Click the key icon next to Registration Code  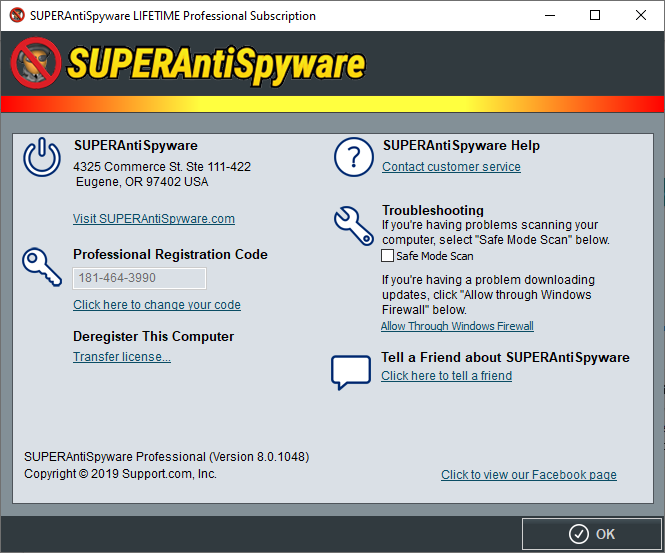[x=42, y=267]
